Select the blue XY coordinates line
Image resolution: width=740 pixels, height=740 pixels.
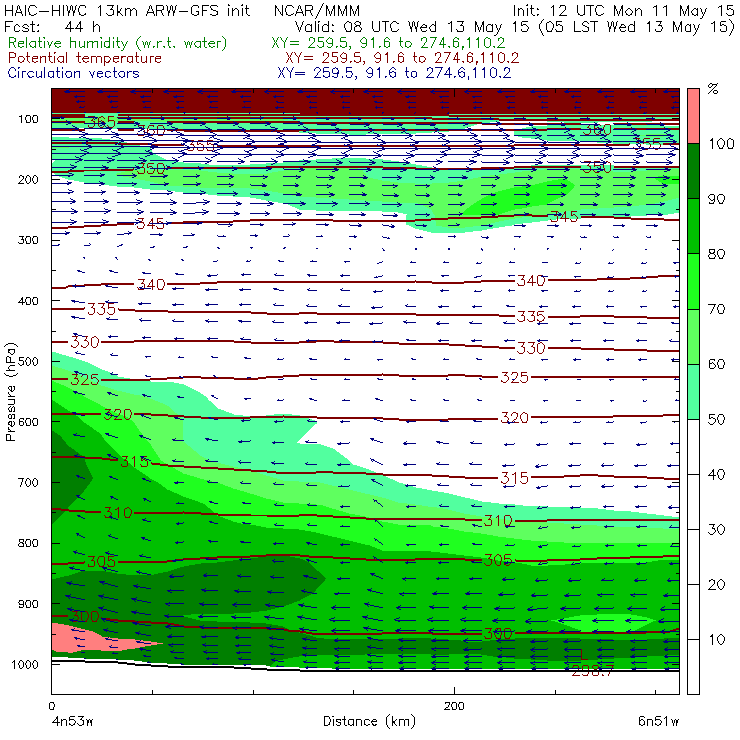[394, 73]
